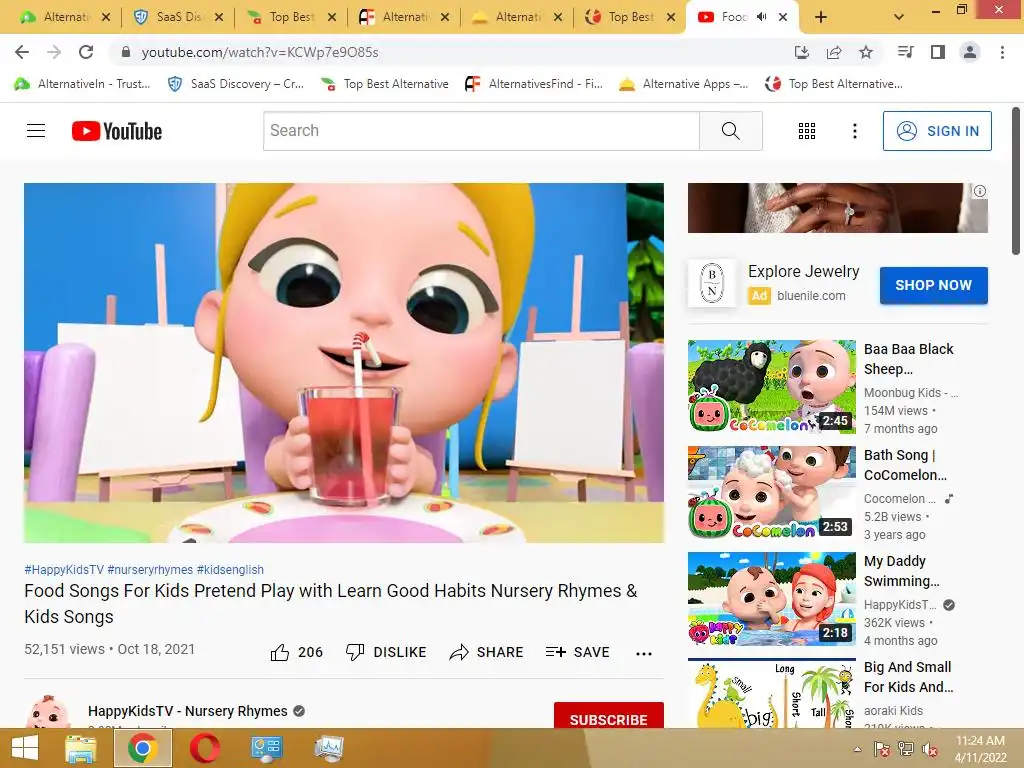The width and height of the screenshot is (1024, 768).
Task: Open the taskbar clock showing 11:24 AM
Action: [980, 749]
